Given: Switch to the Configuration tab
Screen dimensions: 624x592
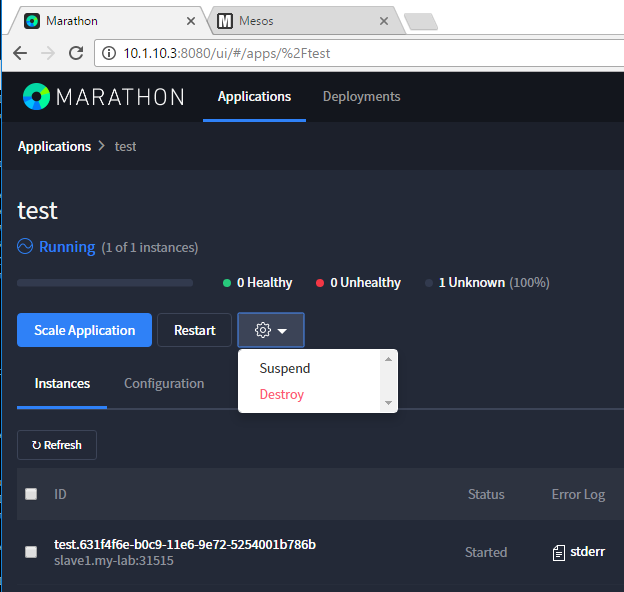Looking at the screenshot, I should [164, 383].
